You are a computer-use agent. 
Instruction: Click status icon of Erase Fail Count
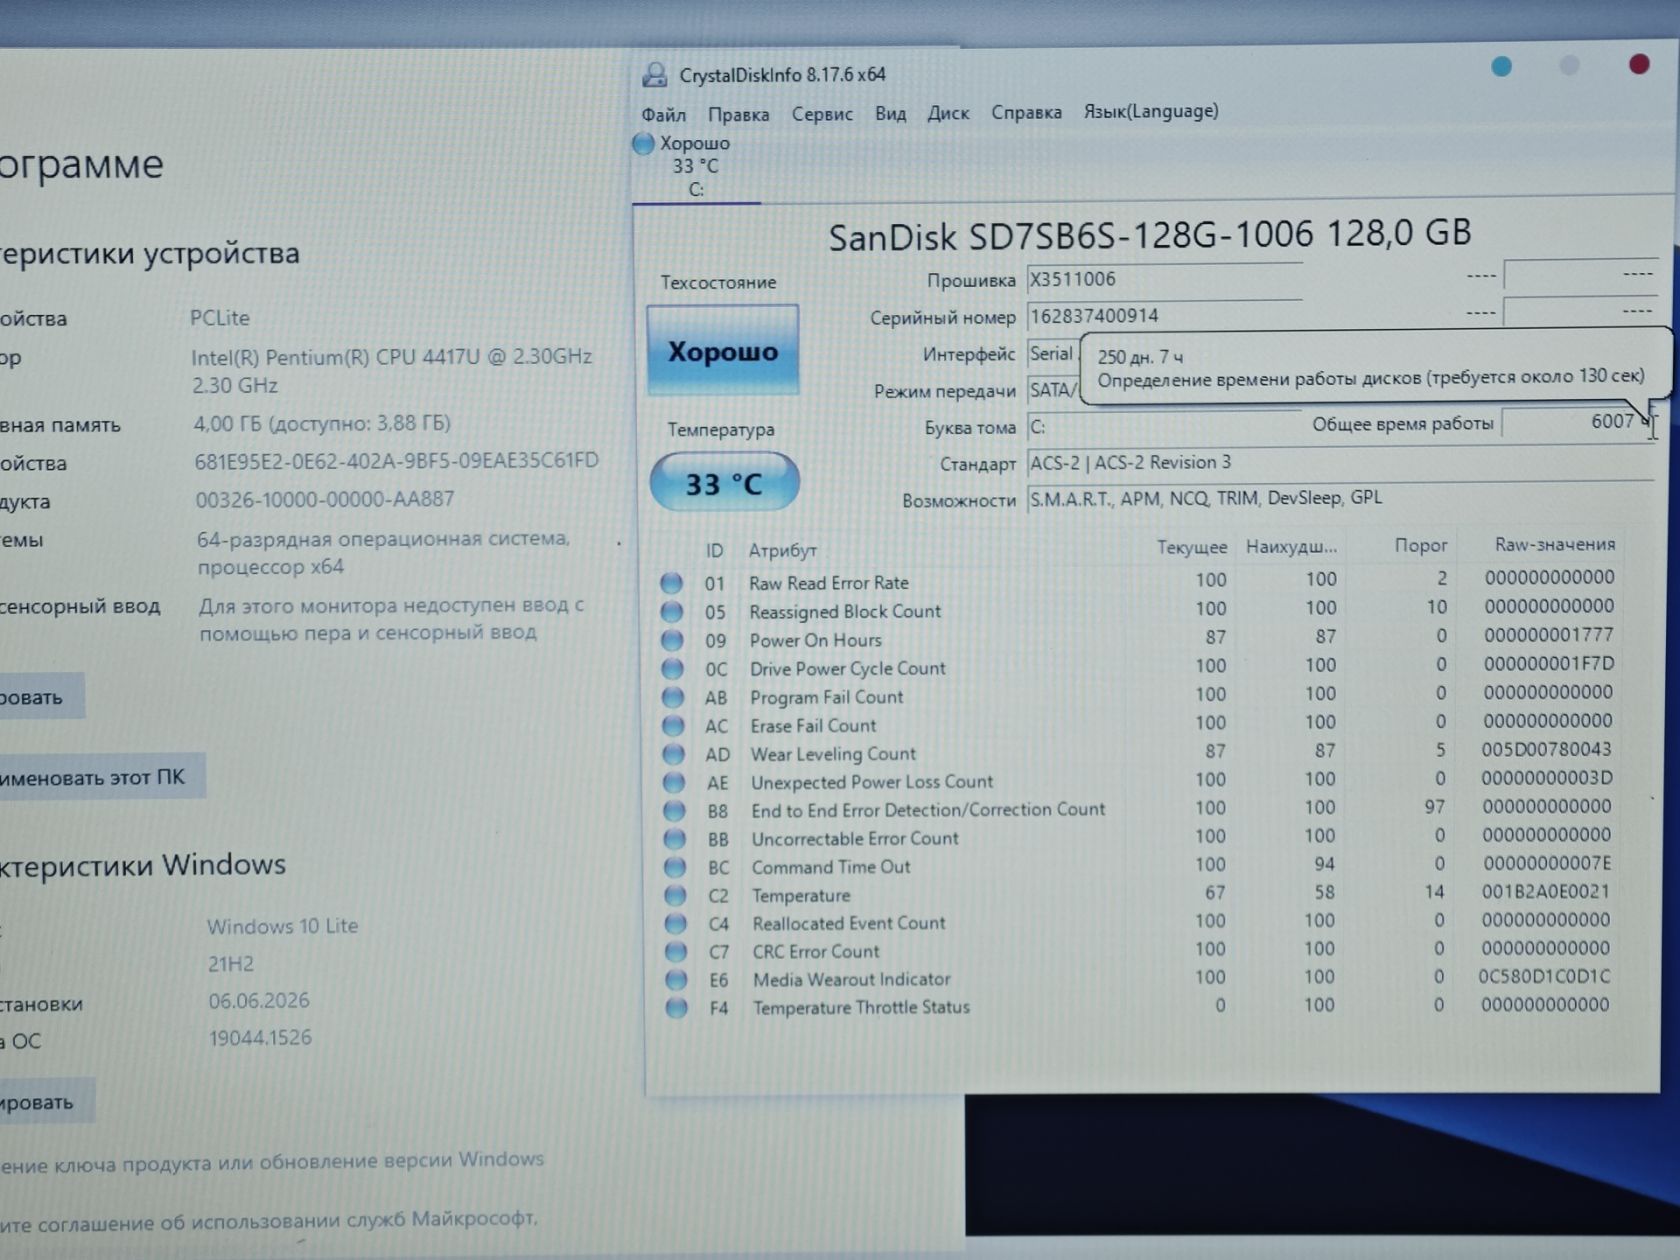pos(674,725)
